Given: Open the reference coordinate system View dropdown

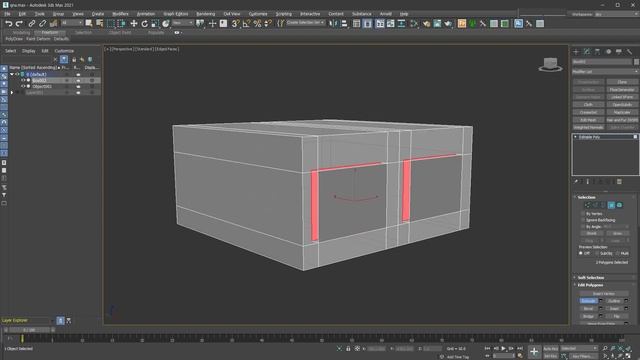Looking at the screenshot, I should [x=182, y=23].
